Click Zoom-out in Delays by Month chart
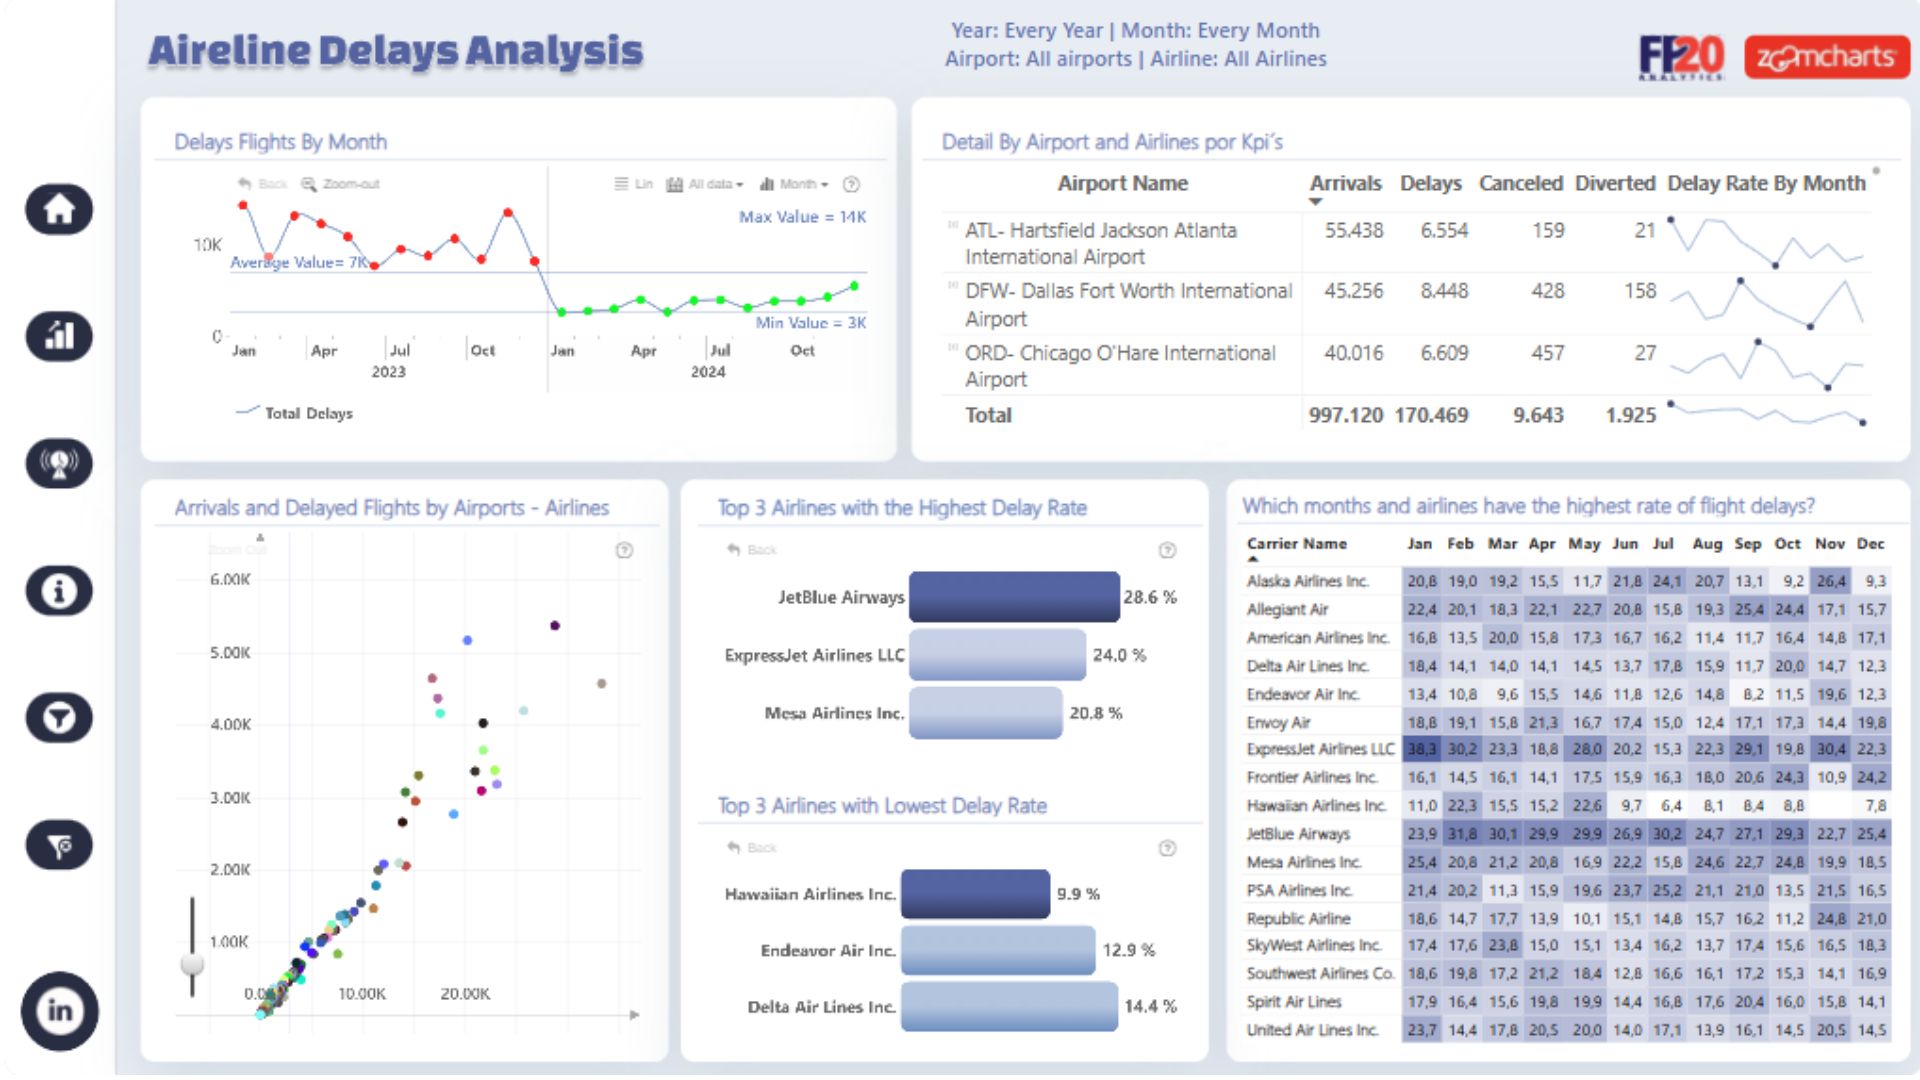This screenshot has width=1920, height=1080. tap(341, 184)
